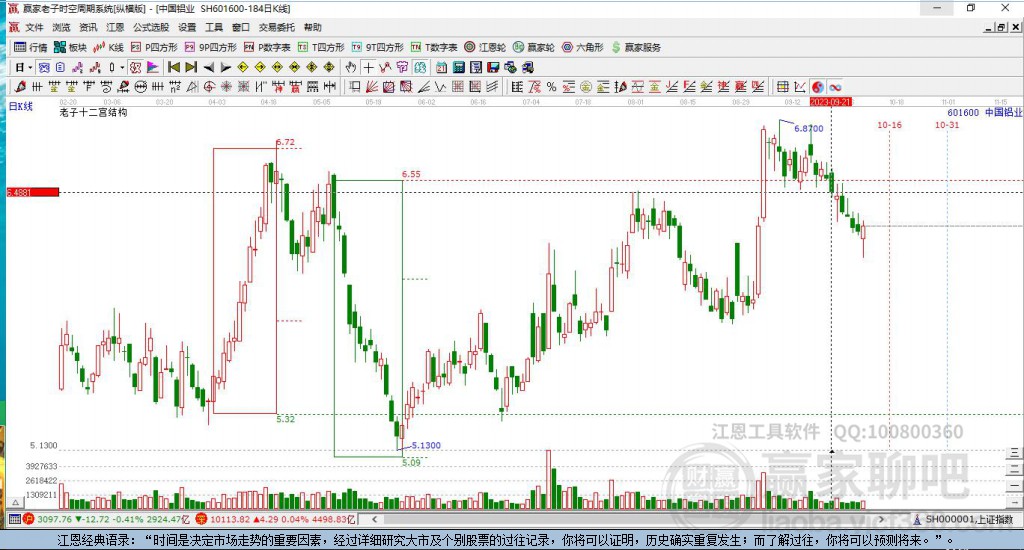Click the percent sign drawing tool
The image size is (1024, 550).
551,87
